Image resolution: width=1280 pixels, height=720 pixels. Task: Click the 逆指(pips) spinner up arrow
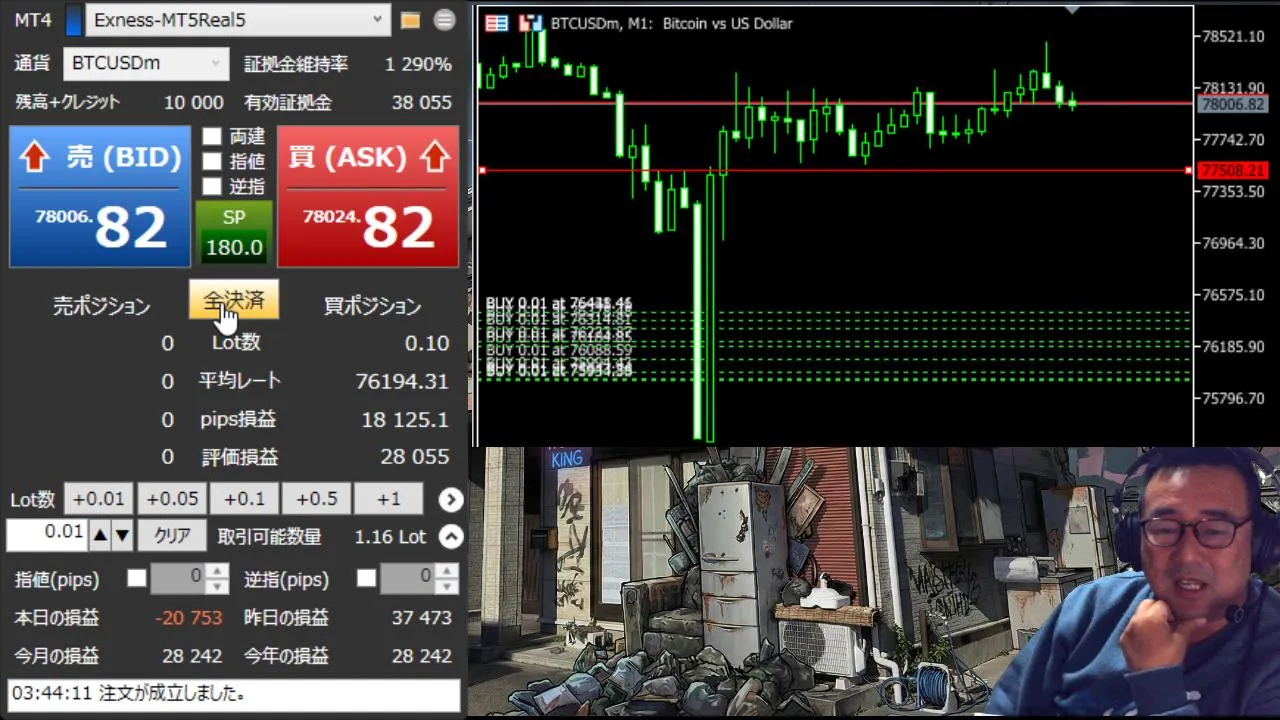point(449,571)
